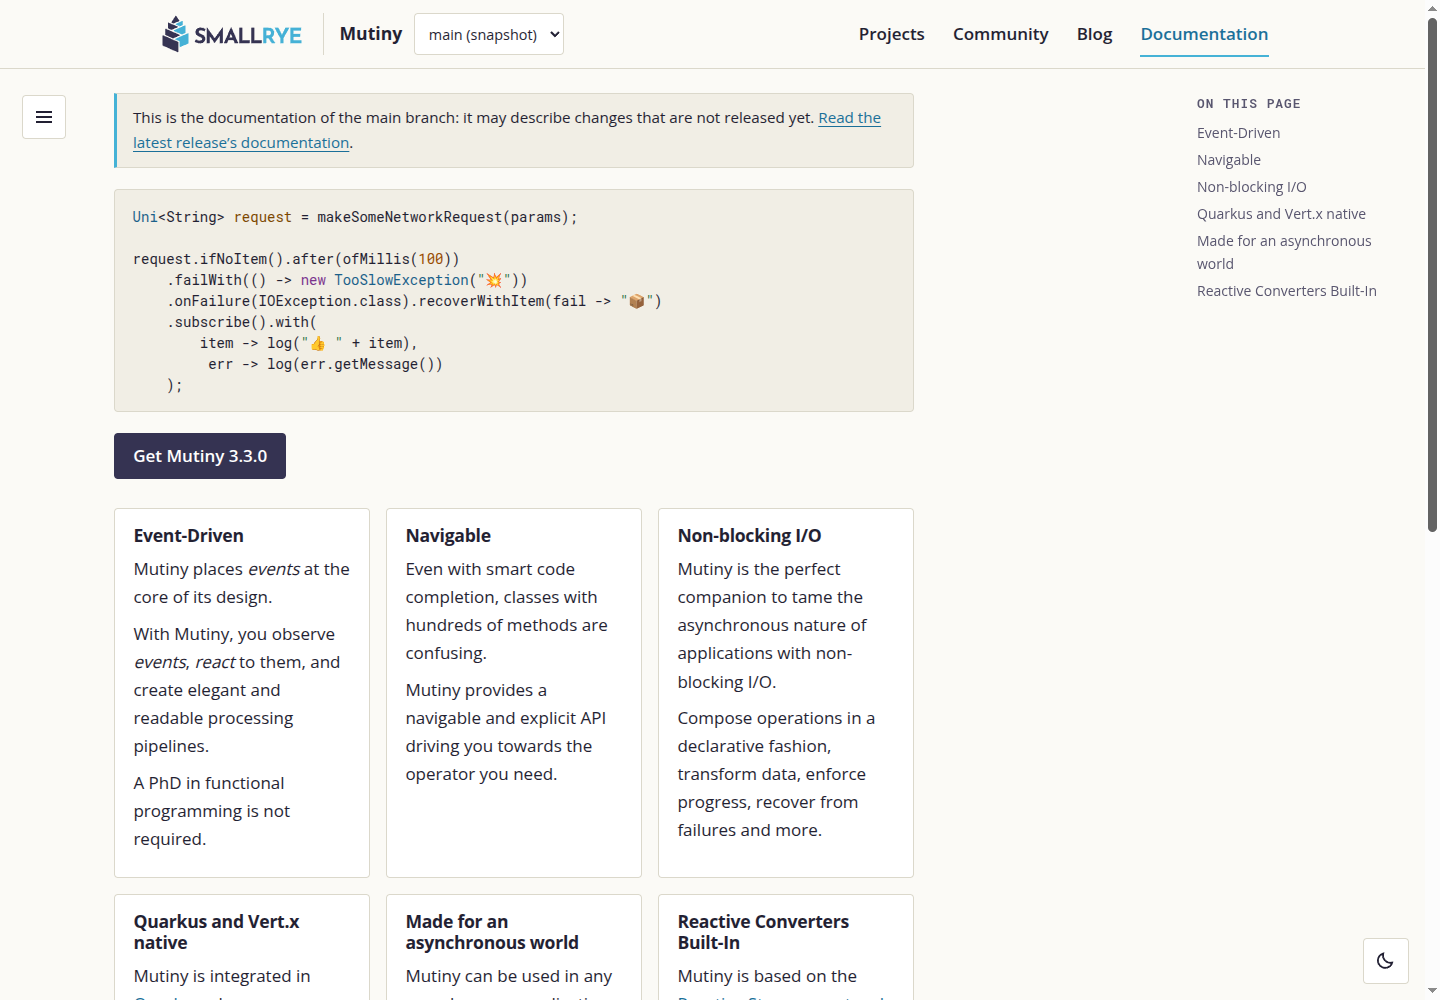The image size is (1440, 1000).
Task: Open the Blog link in header
Action: click(x=1094, y=34)
